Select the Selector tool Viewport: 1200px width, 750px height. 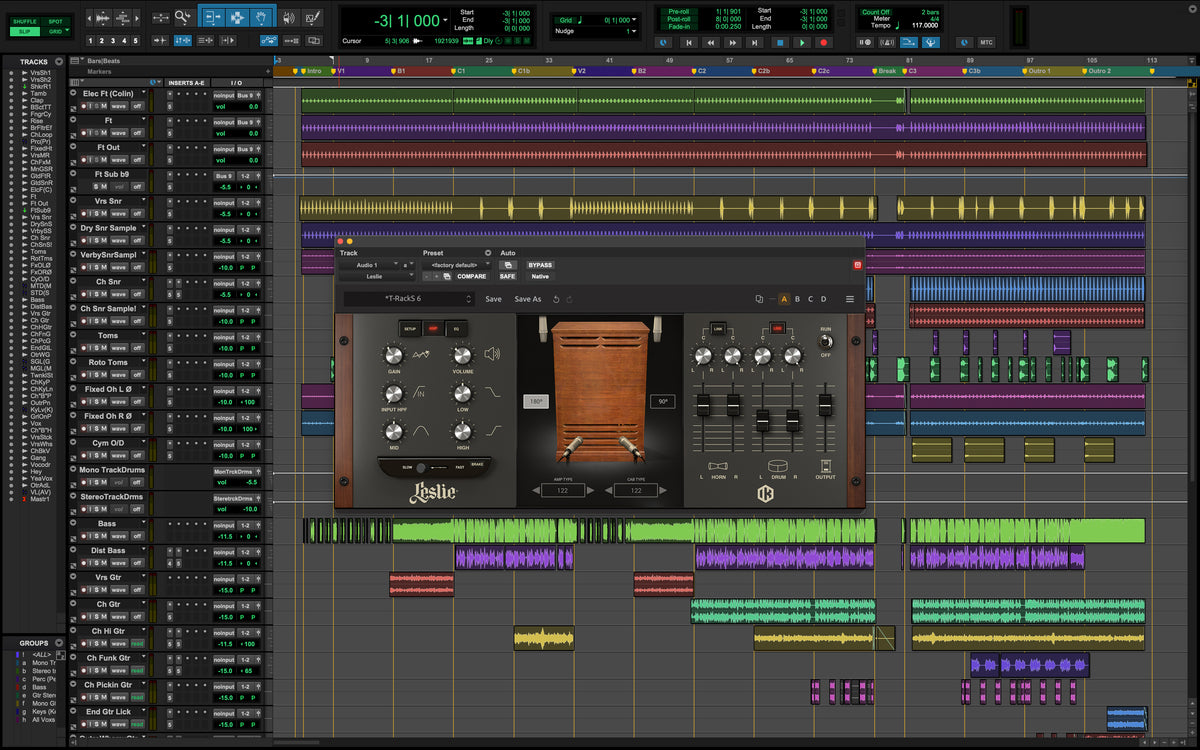coord(236,17)
